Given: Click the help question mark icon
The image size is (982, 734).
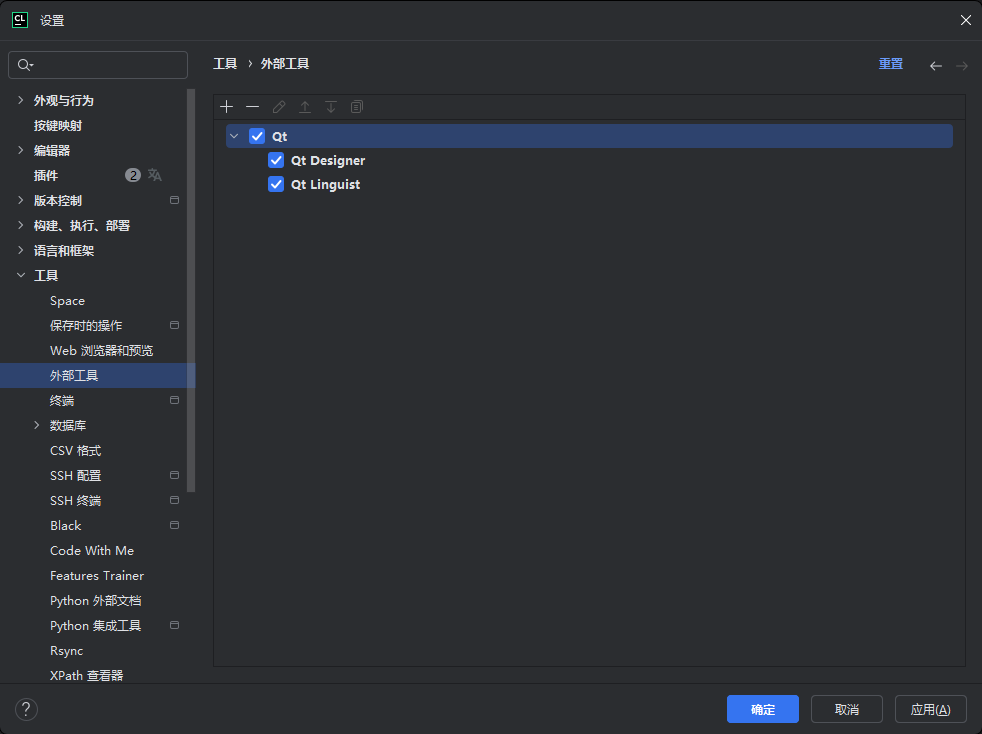Looking at the screenshot, I should [26, 709].
